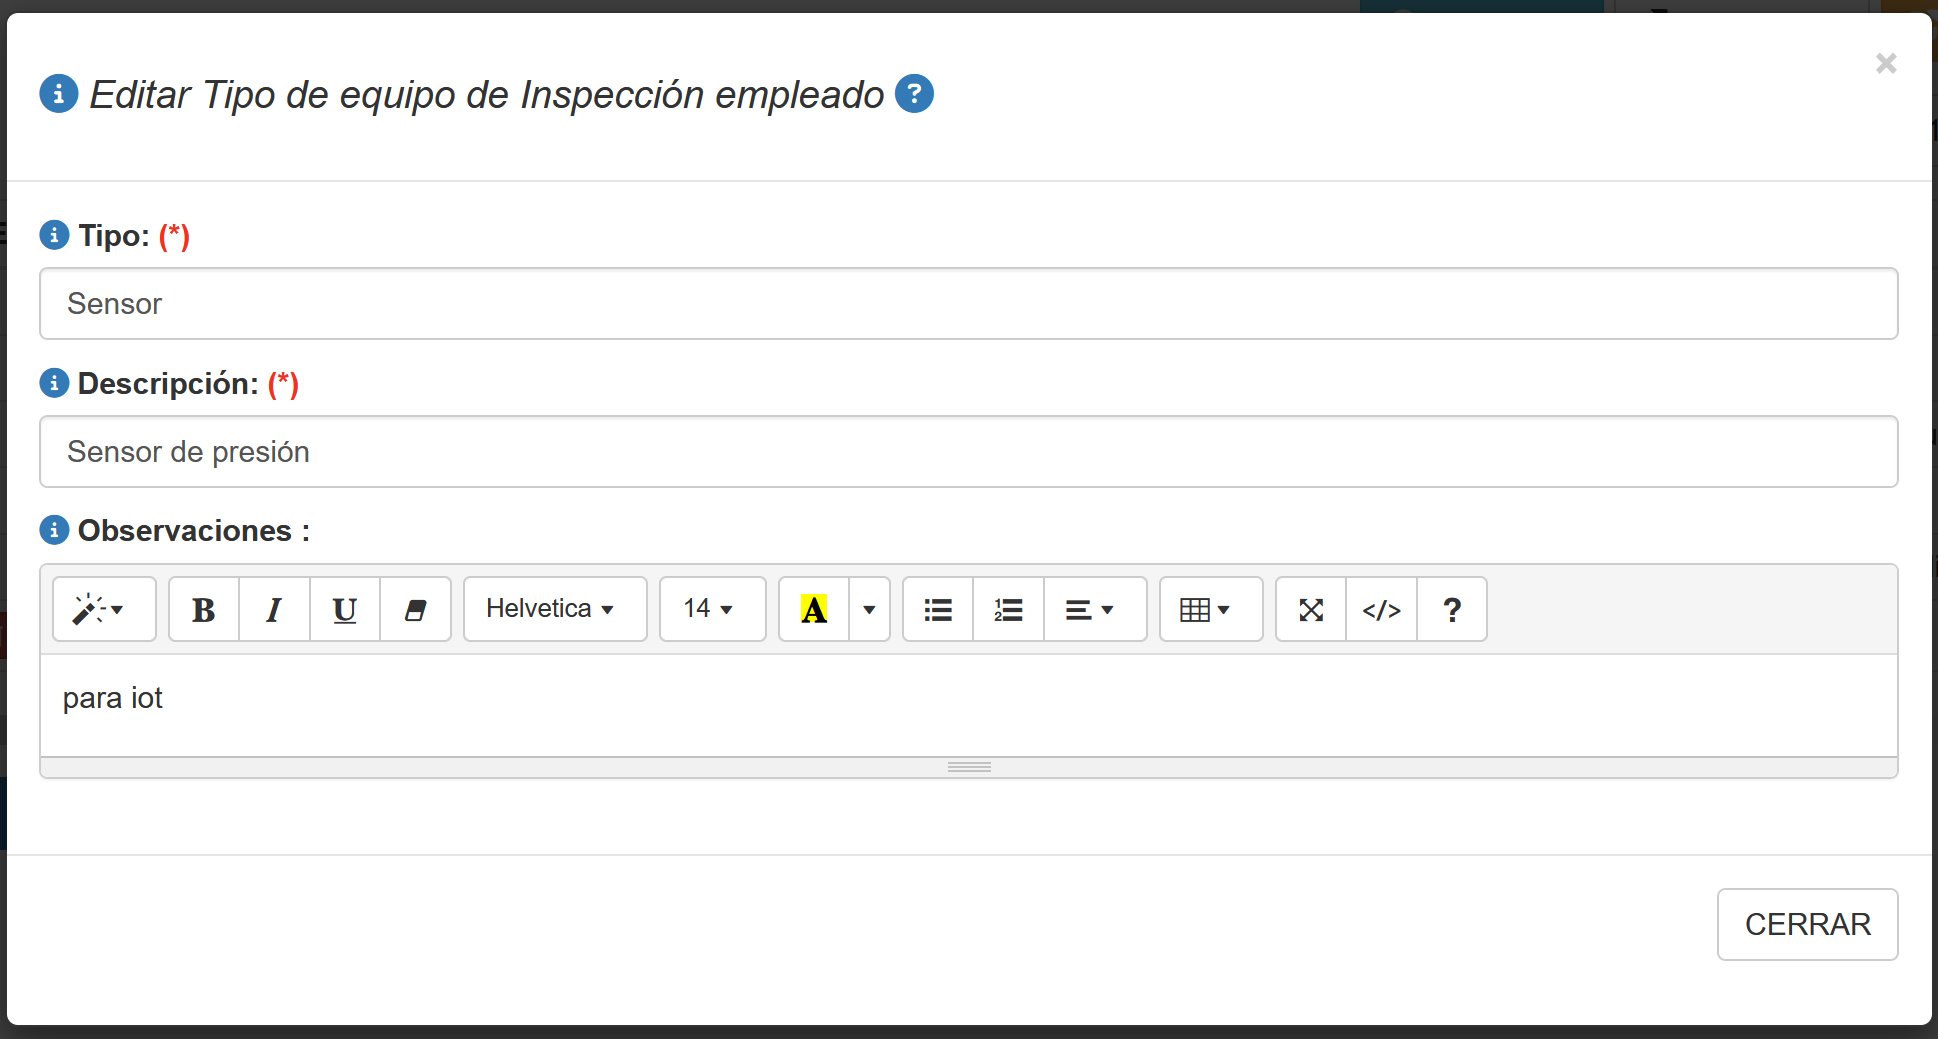Open the editor help question mark
Screen dimensions: 1938x1039
[x=1452, y=609]
